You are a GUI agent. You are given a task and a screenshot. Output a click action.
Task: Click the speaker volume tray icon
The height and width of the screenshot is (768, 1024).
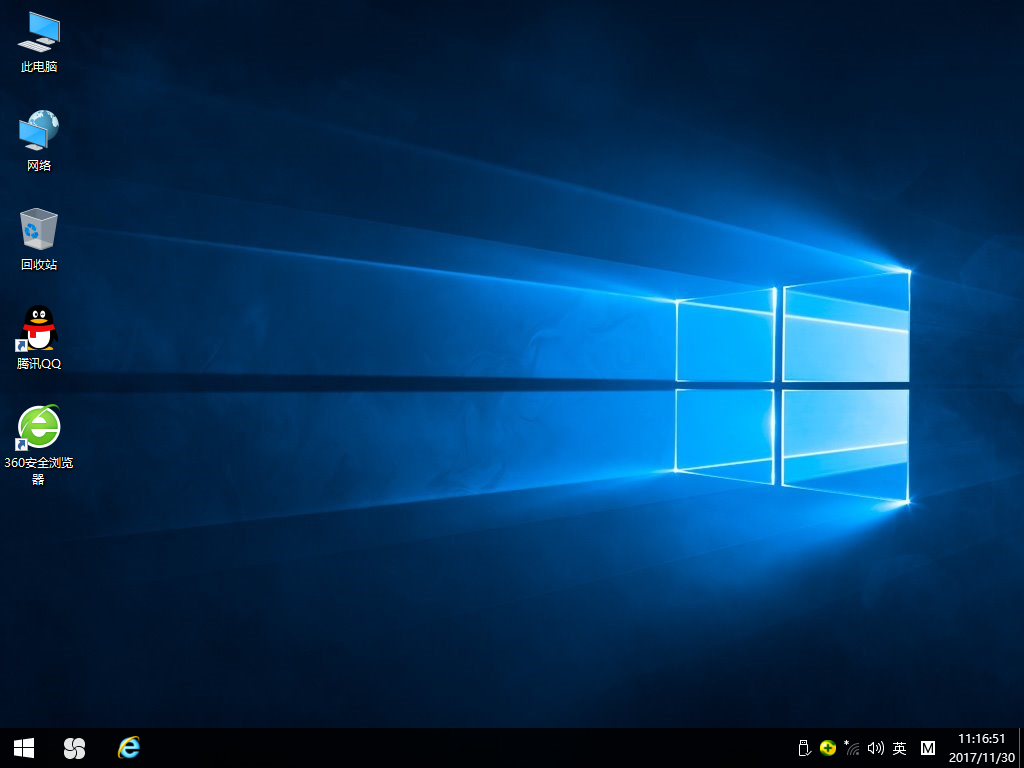point(876,748)
